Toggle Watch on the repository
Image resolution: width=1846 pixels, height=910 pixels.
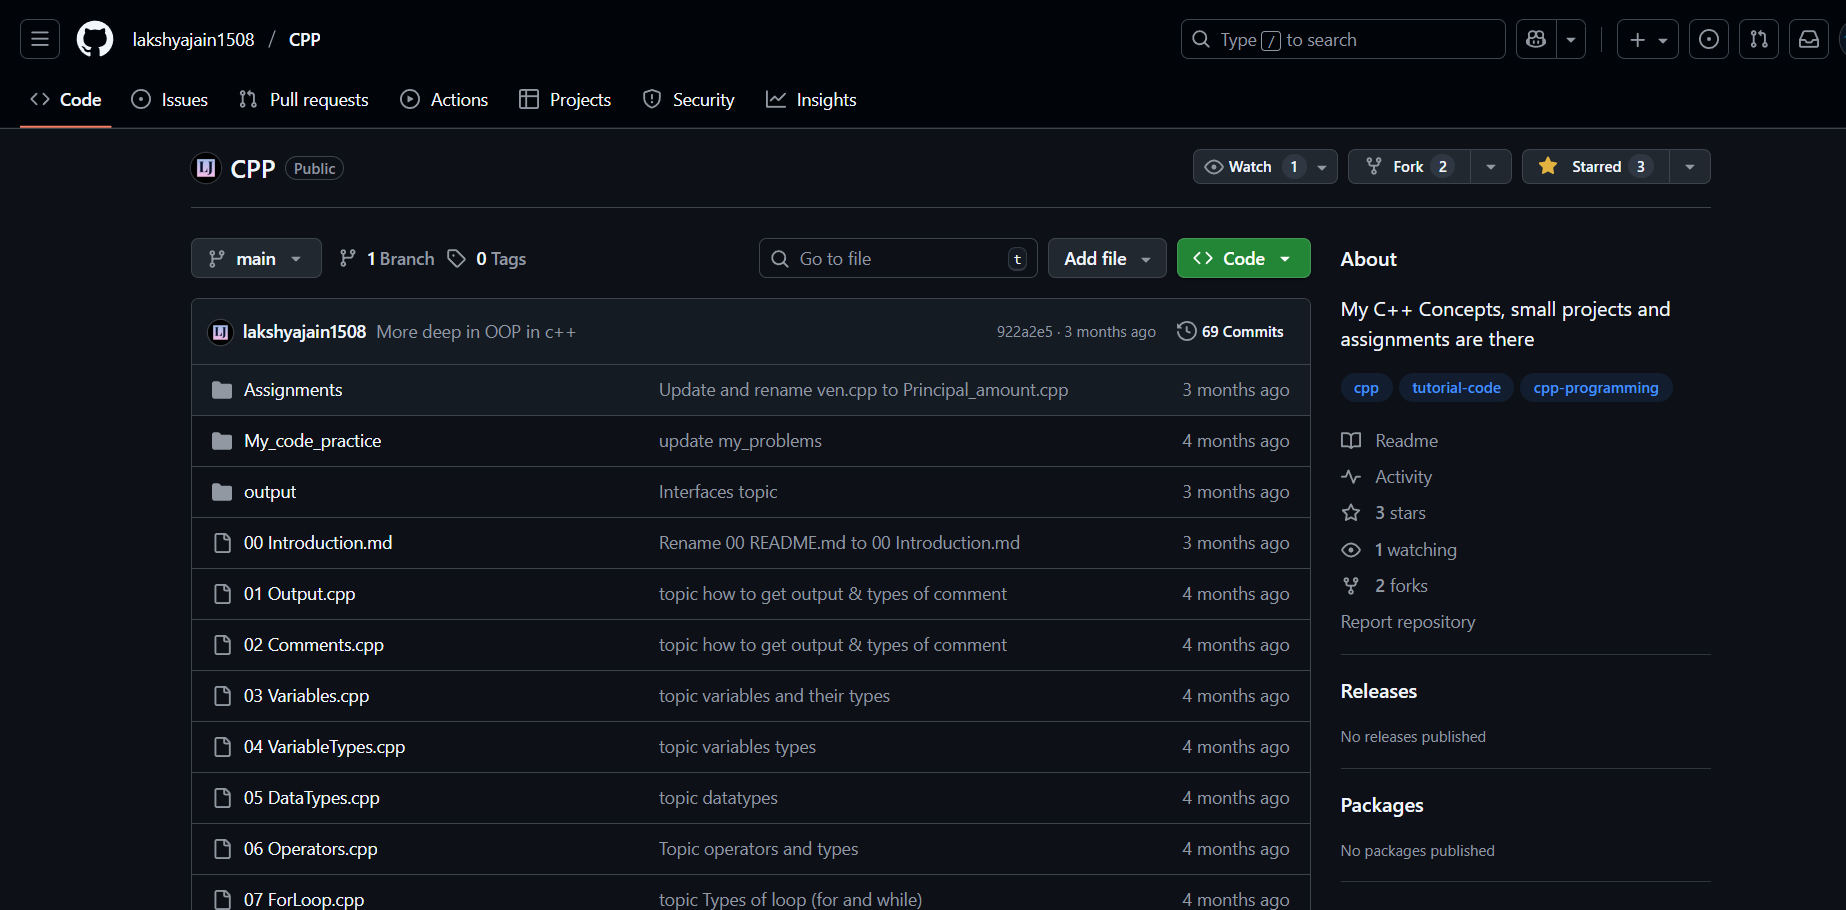pos(1250,167)
